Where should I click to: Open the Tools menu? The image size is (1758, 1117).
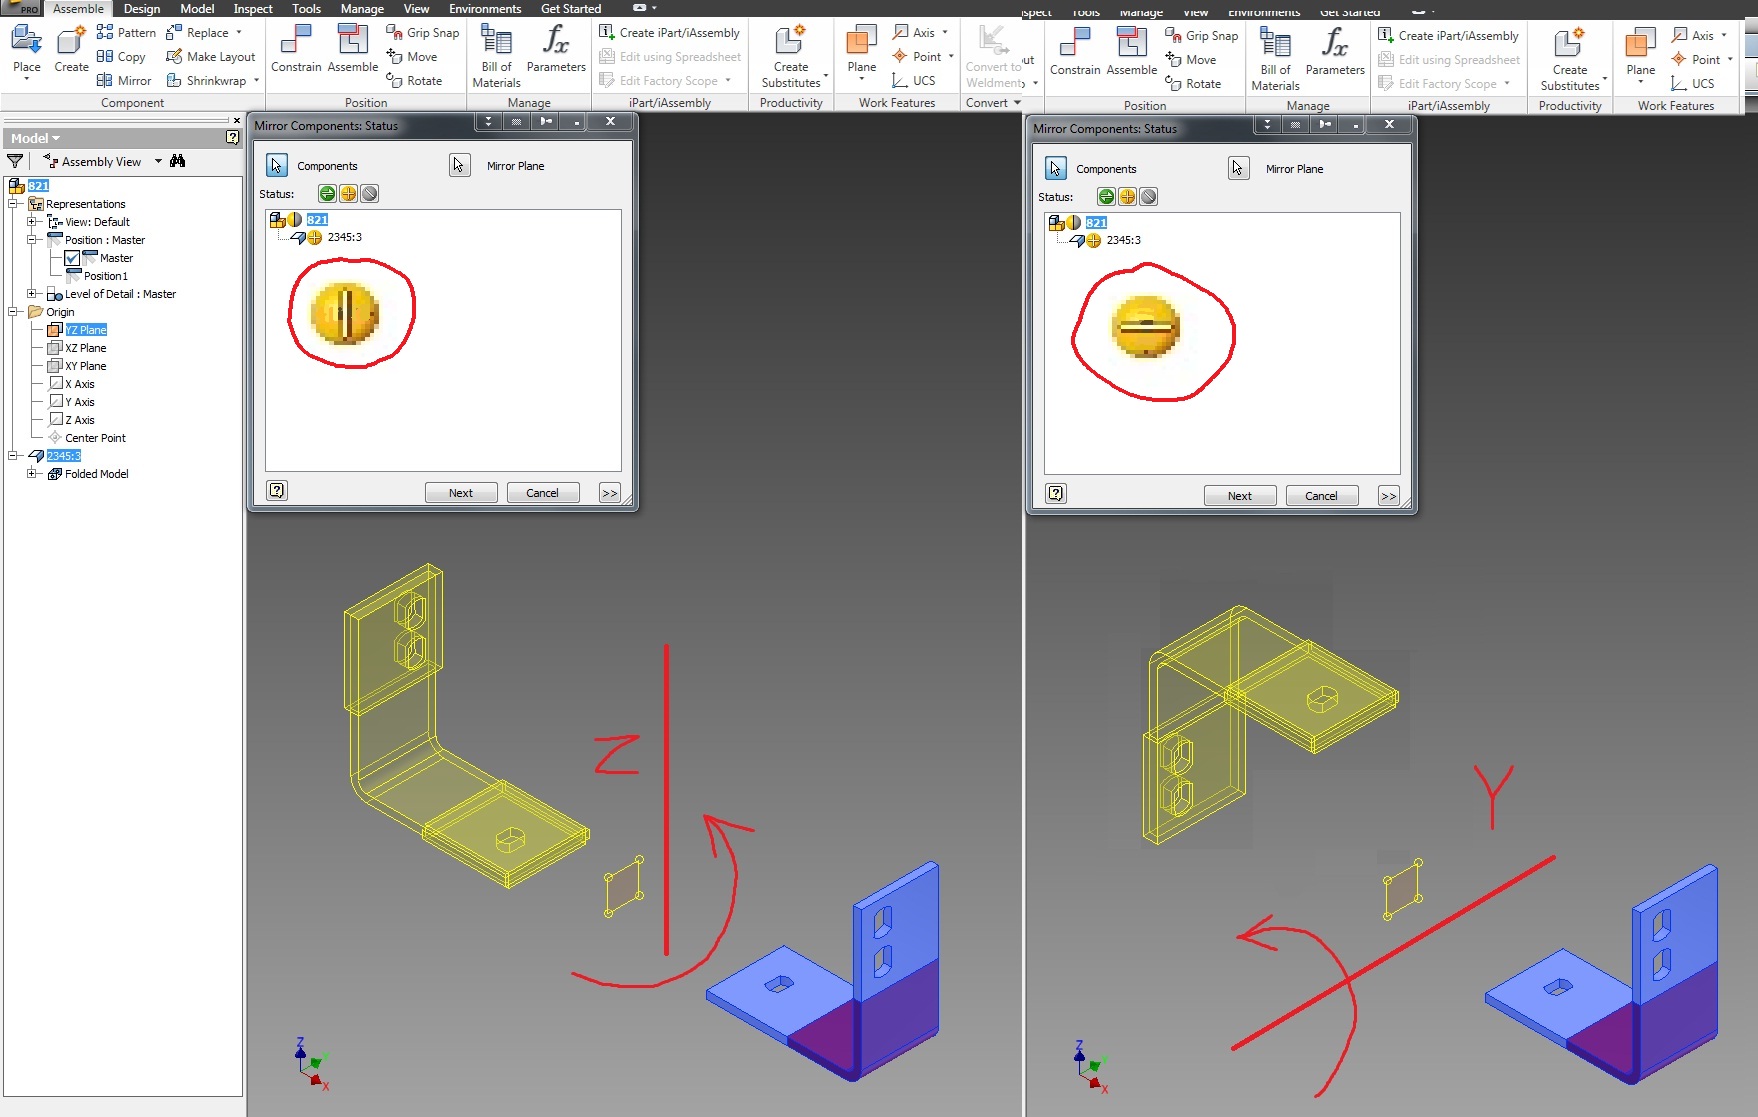point(306,8)
